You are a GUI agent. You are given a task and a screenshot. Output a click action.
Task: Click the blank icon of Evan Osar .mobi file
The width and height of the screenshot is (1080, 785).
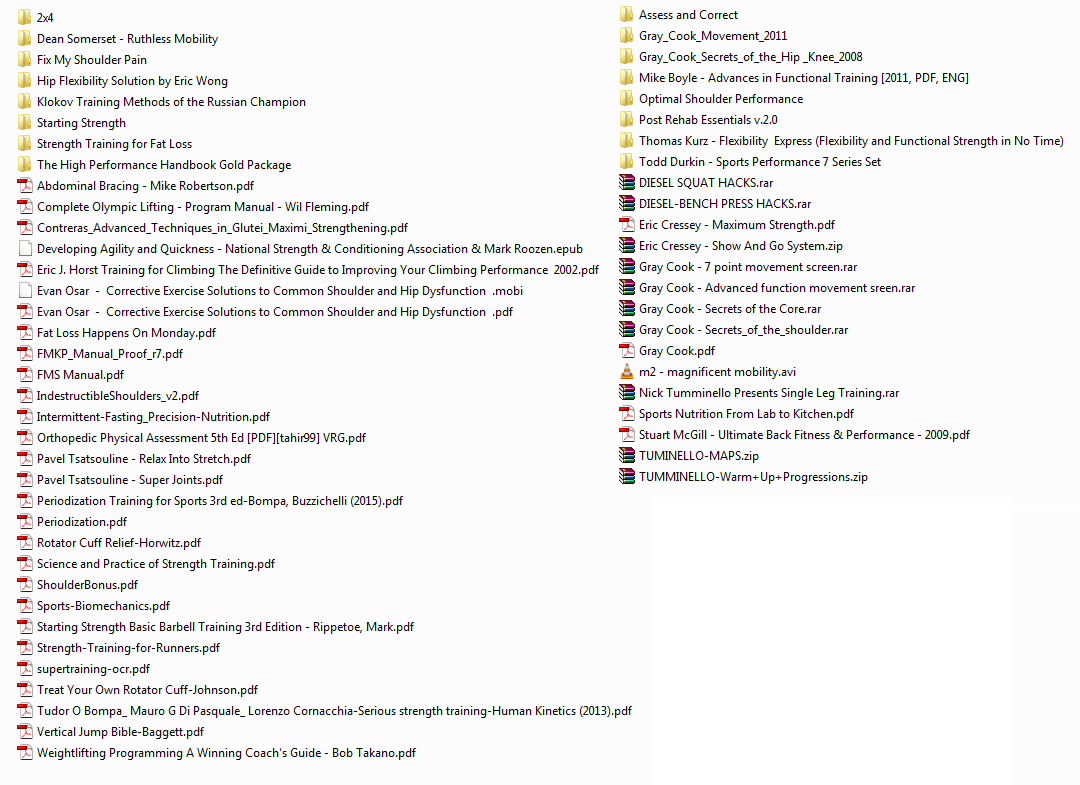[25, 291]
